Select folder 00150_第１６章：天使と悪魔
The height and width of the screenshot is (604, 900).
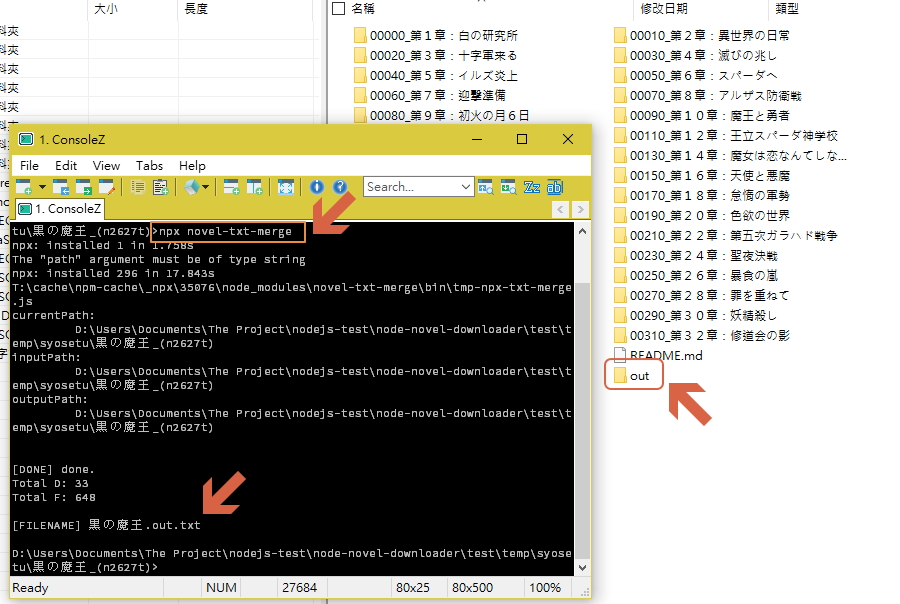702,176
